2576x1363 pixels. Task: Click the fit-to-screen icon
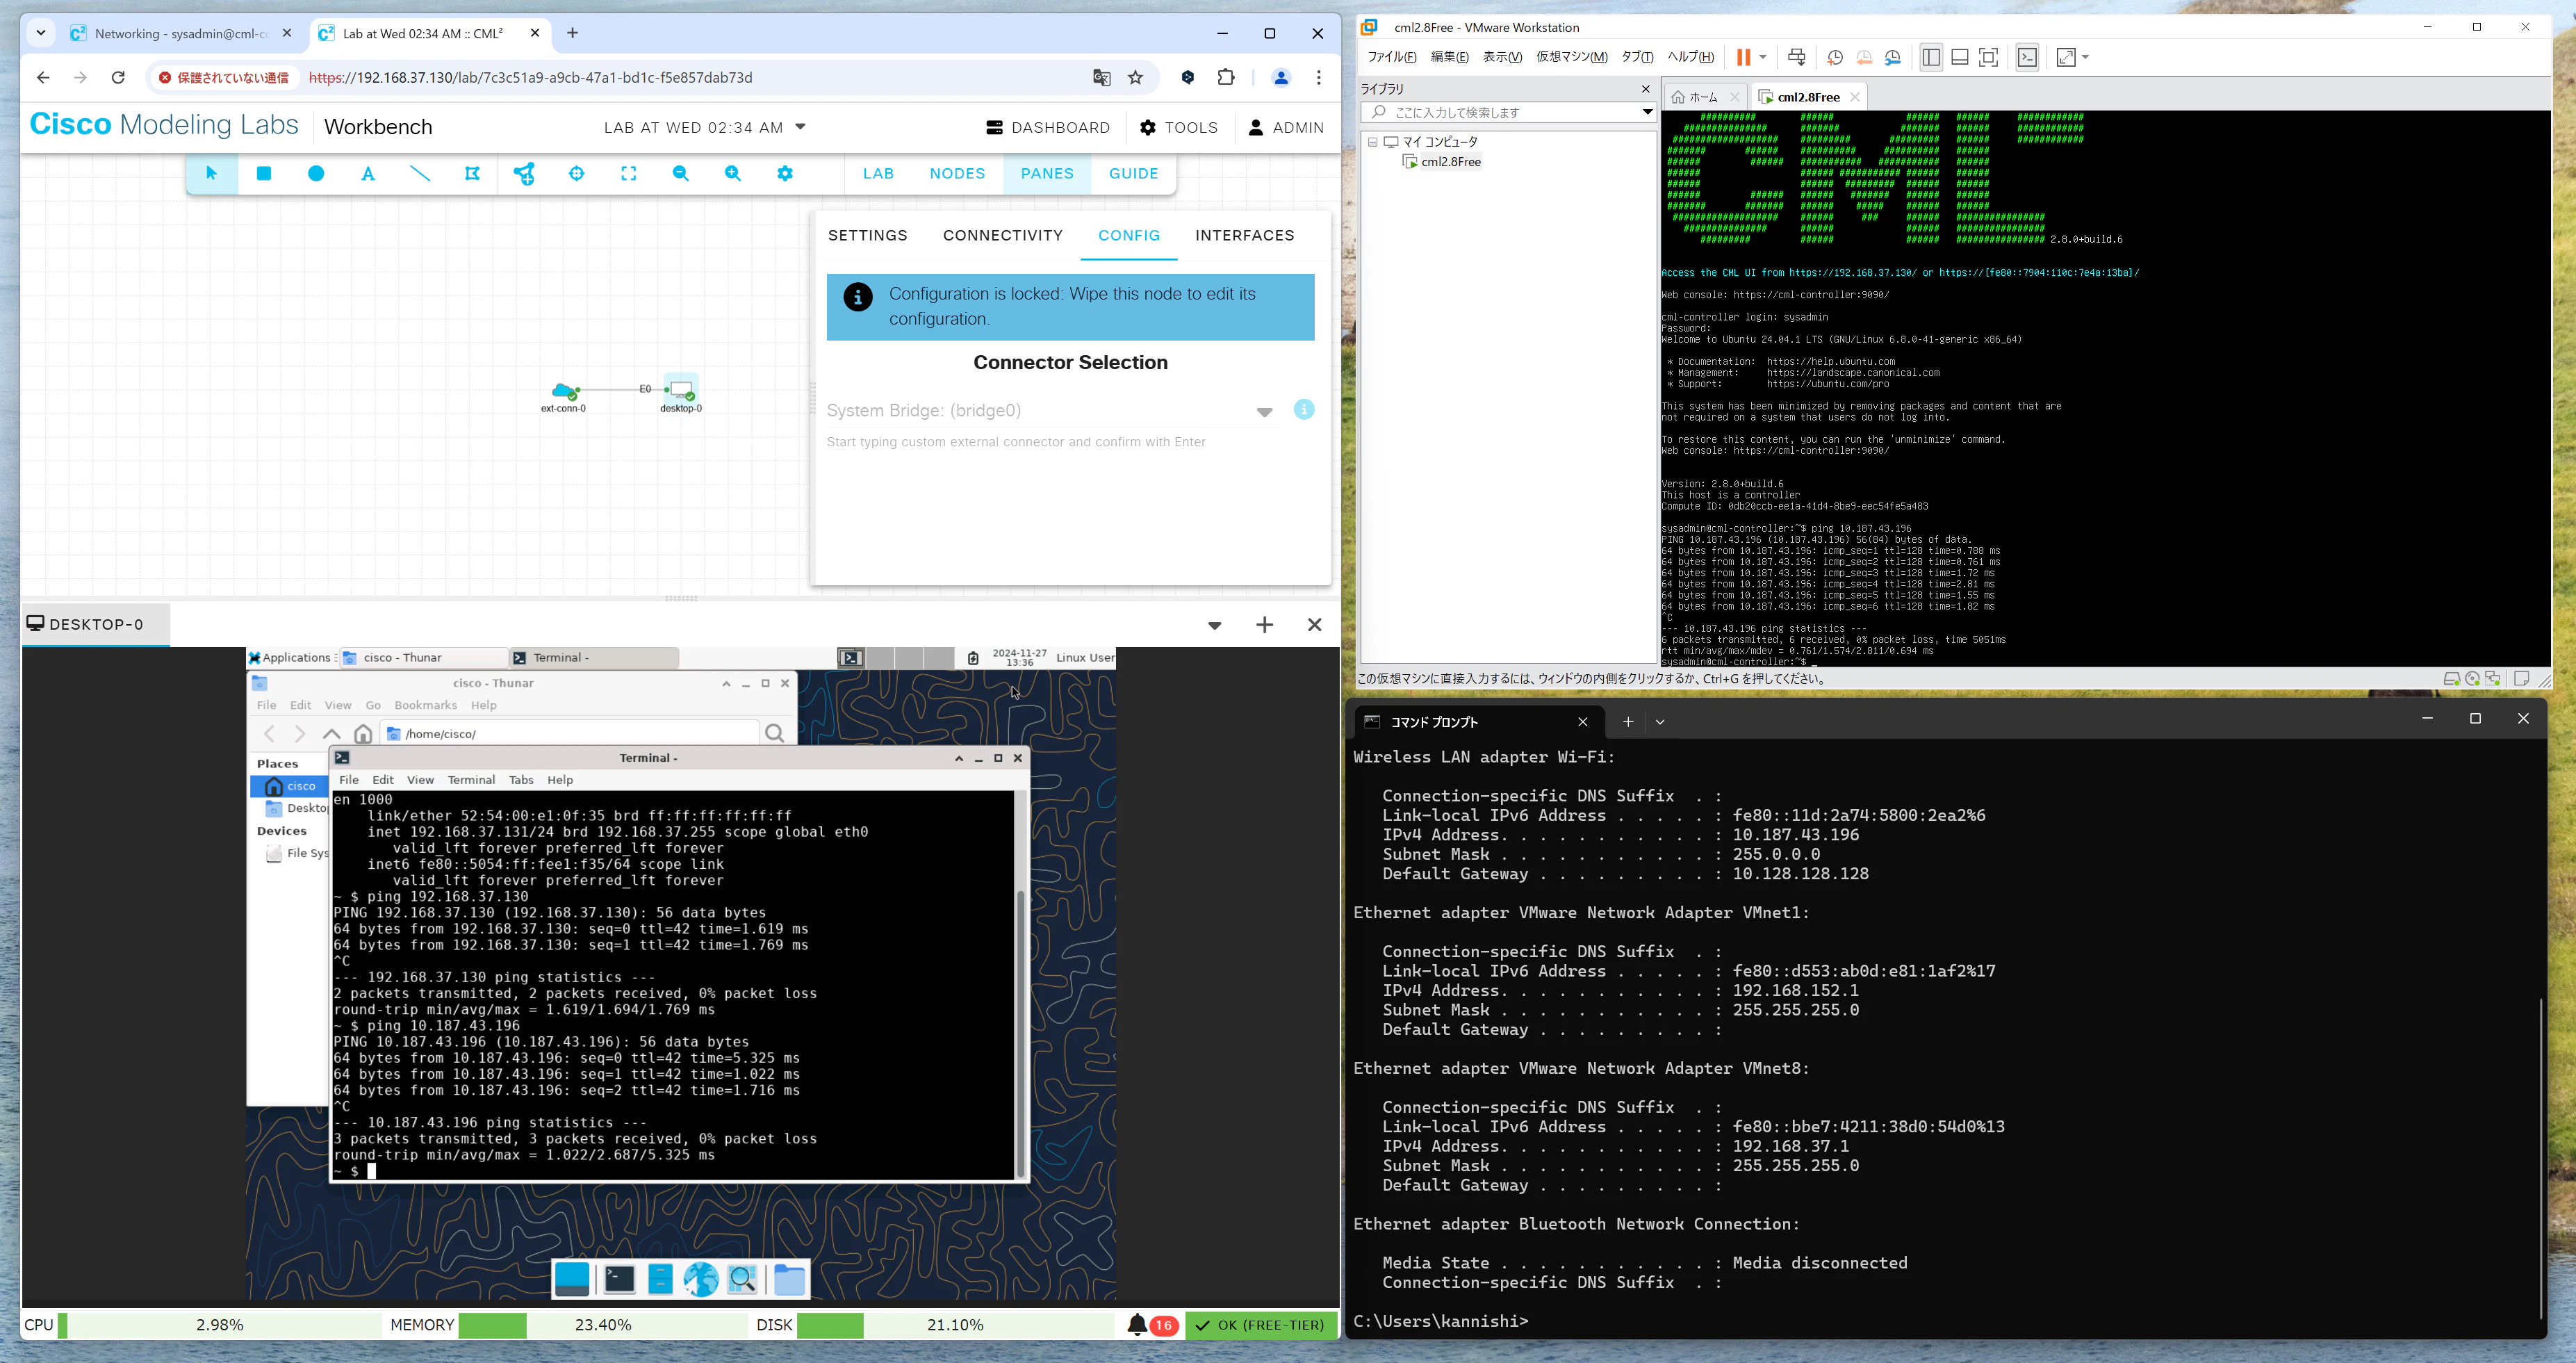click(629, 174)
